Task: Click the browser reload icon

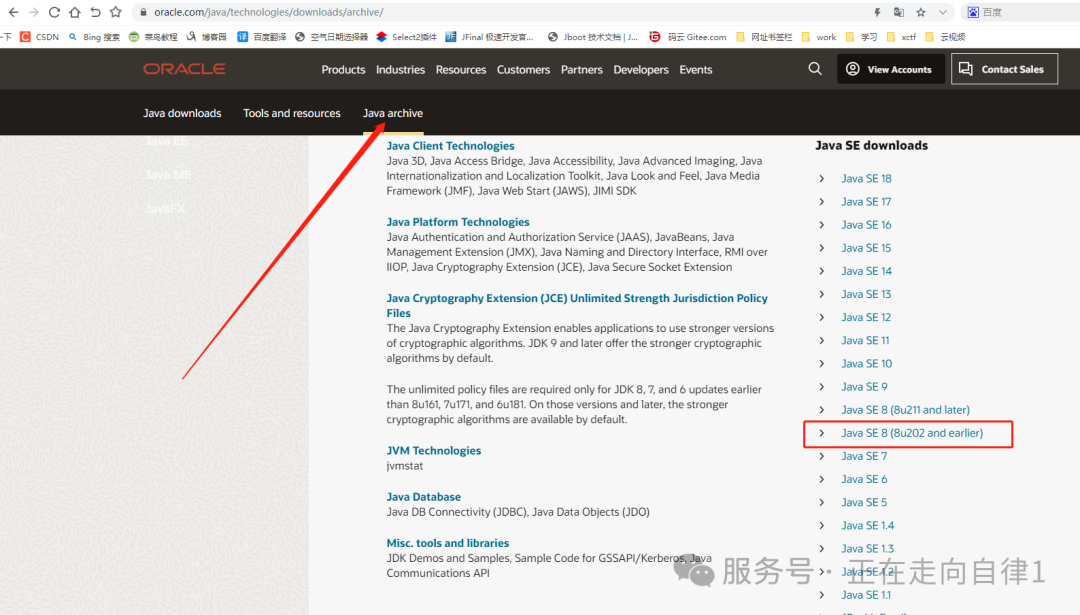Action: click(54, 12)
